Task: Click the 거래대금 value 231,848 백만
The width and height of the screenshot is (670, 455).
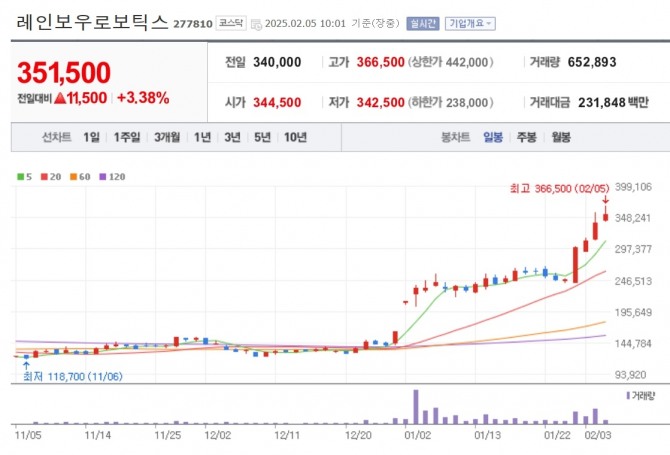Action: point(613,103)
